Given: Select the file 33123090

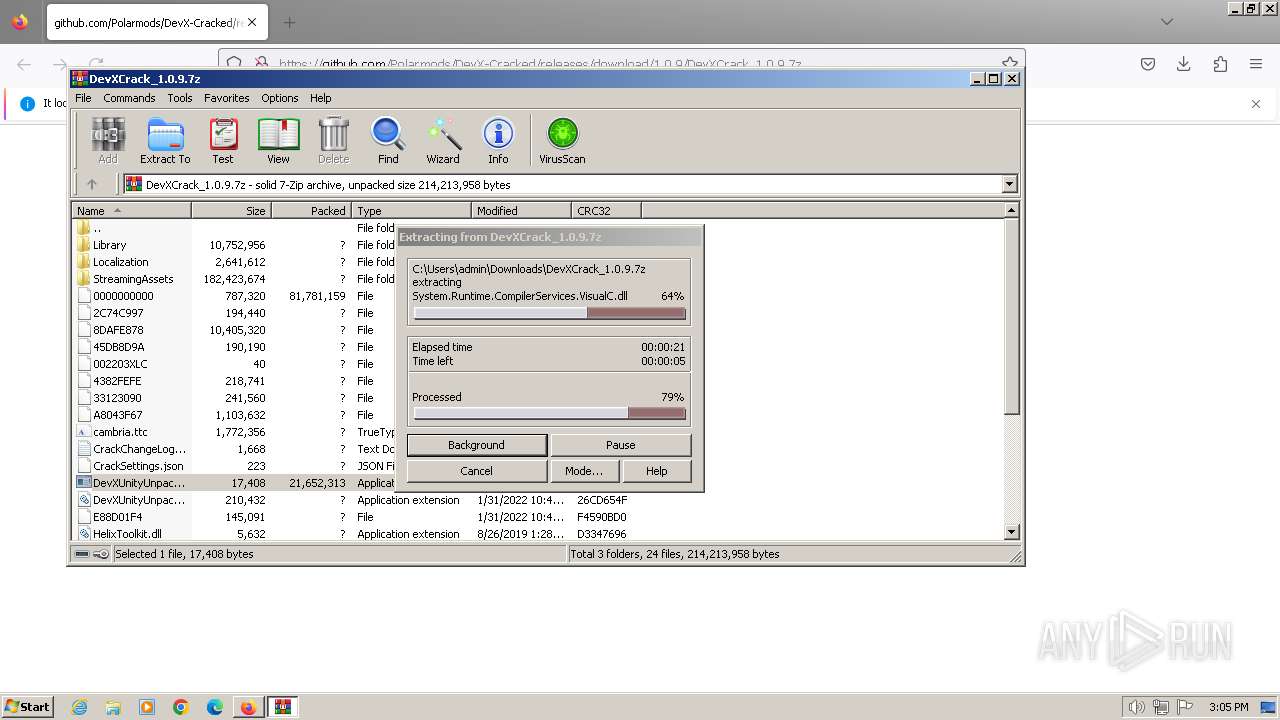Looking at the screenshot, I should (x=117, y=398).
